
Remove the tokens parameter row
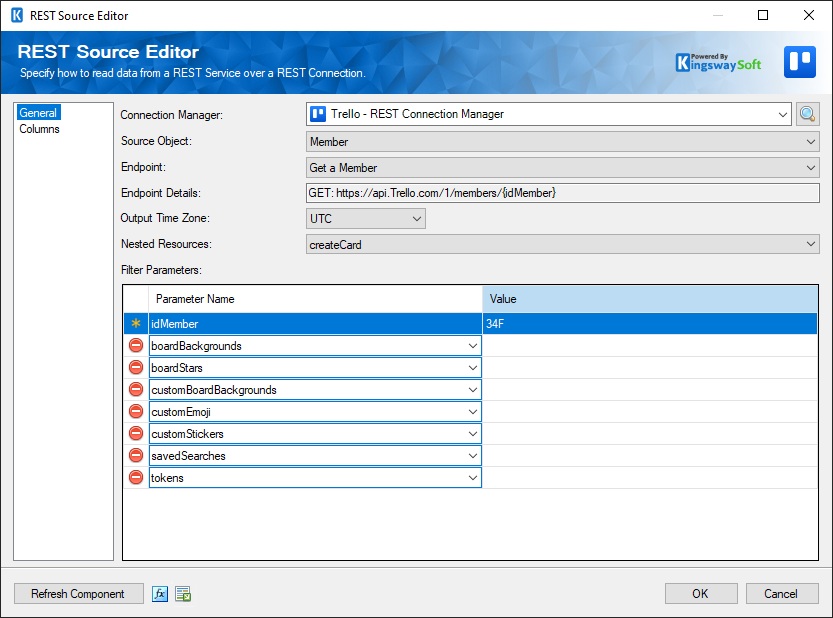pyautogui.click(x=136, y=478)
